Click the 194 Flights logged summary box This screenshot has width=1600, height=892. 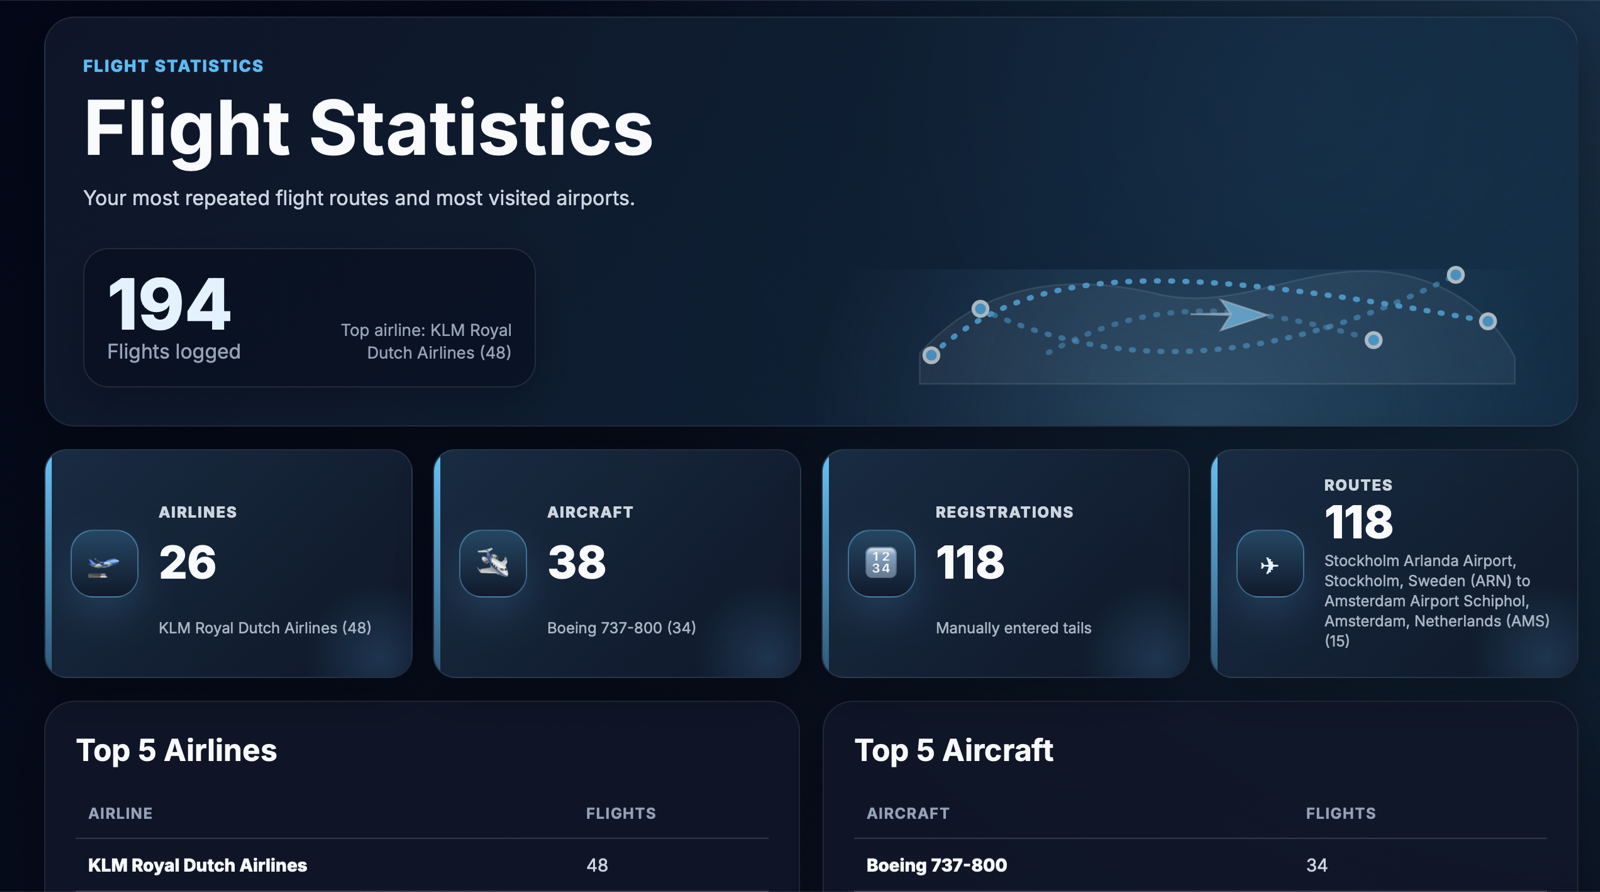[309, 318]
